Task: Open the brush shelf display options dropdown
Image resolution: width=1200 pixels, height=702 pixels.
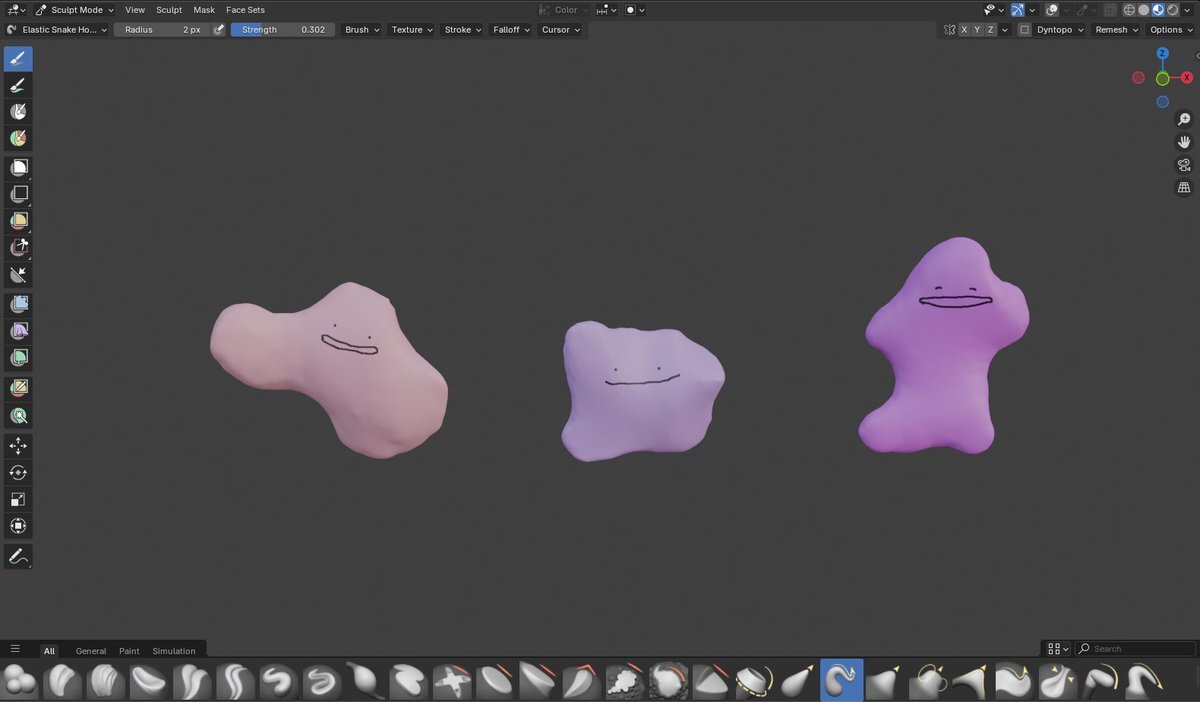Action: pos(1056,649)
